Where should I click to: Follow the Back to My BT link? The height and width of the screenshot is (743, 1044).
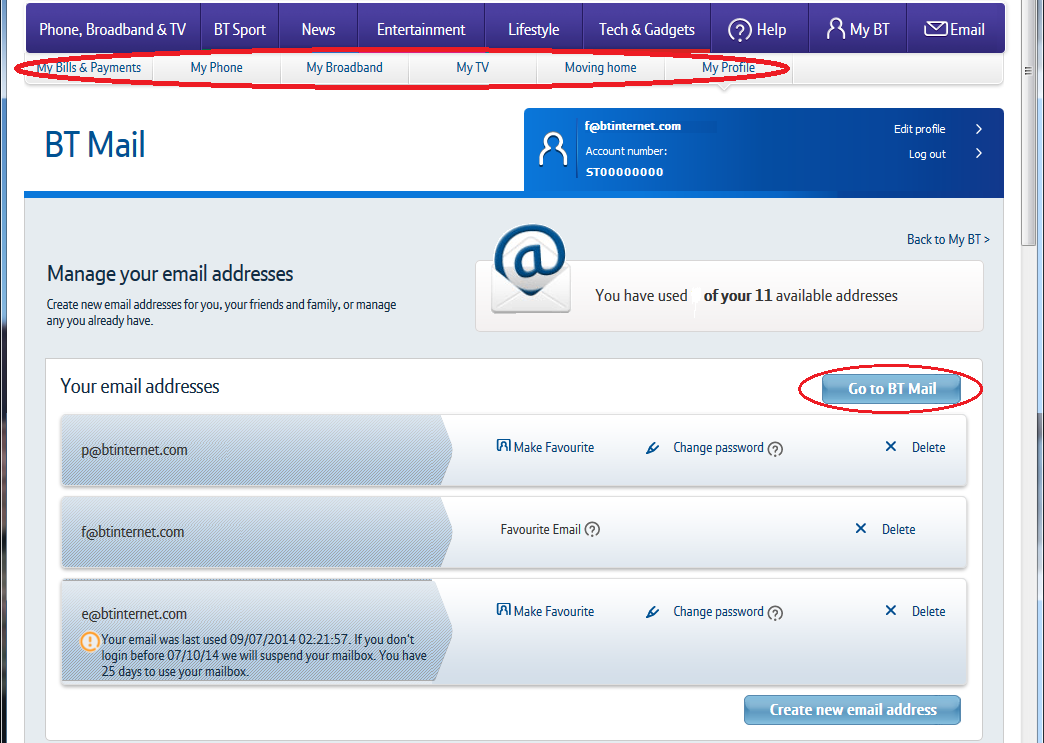coord(947,239)
